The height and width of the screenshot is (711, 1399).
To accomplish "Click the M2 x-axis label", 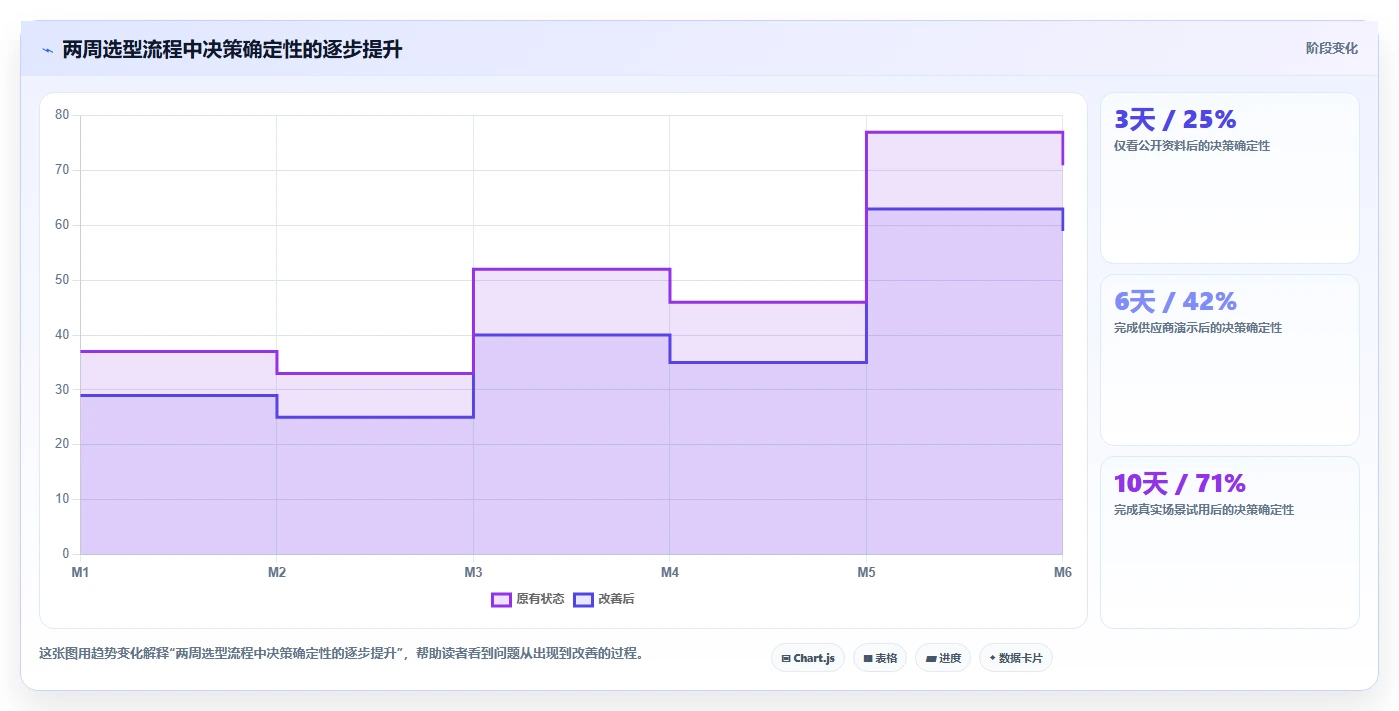I will 277,573.
